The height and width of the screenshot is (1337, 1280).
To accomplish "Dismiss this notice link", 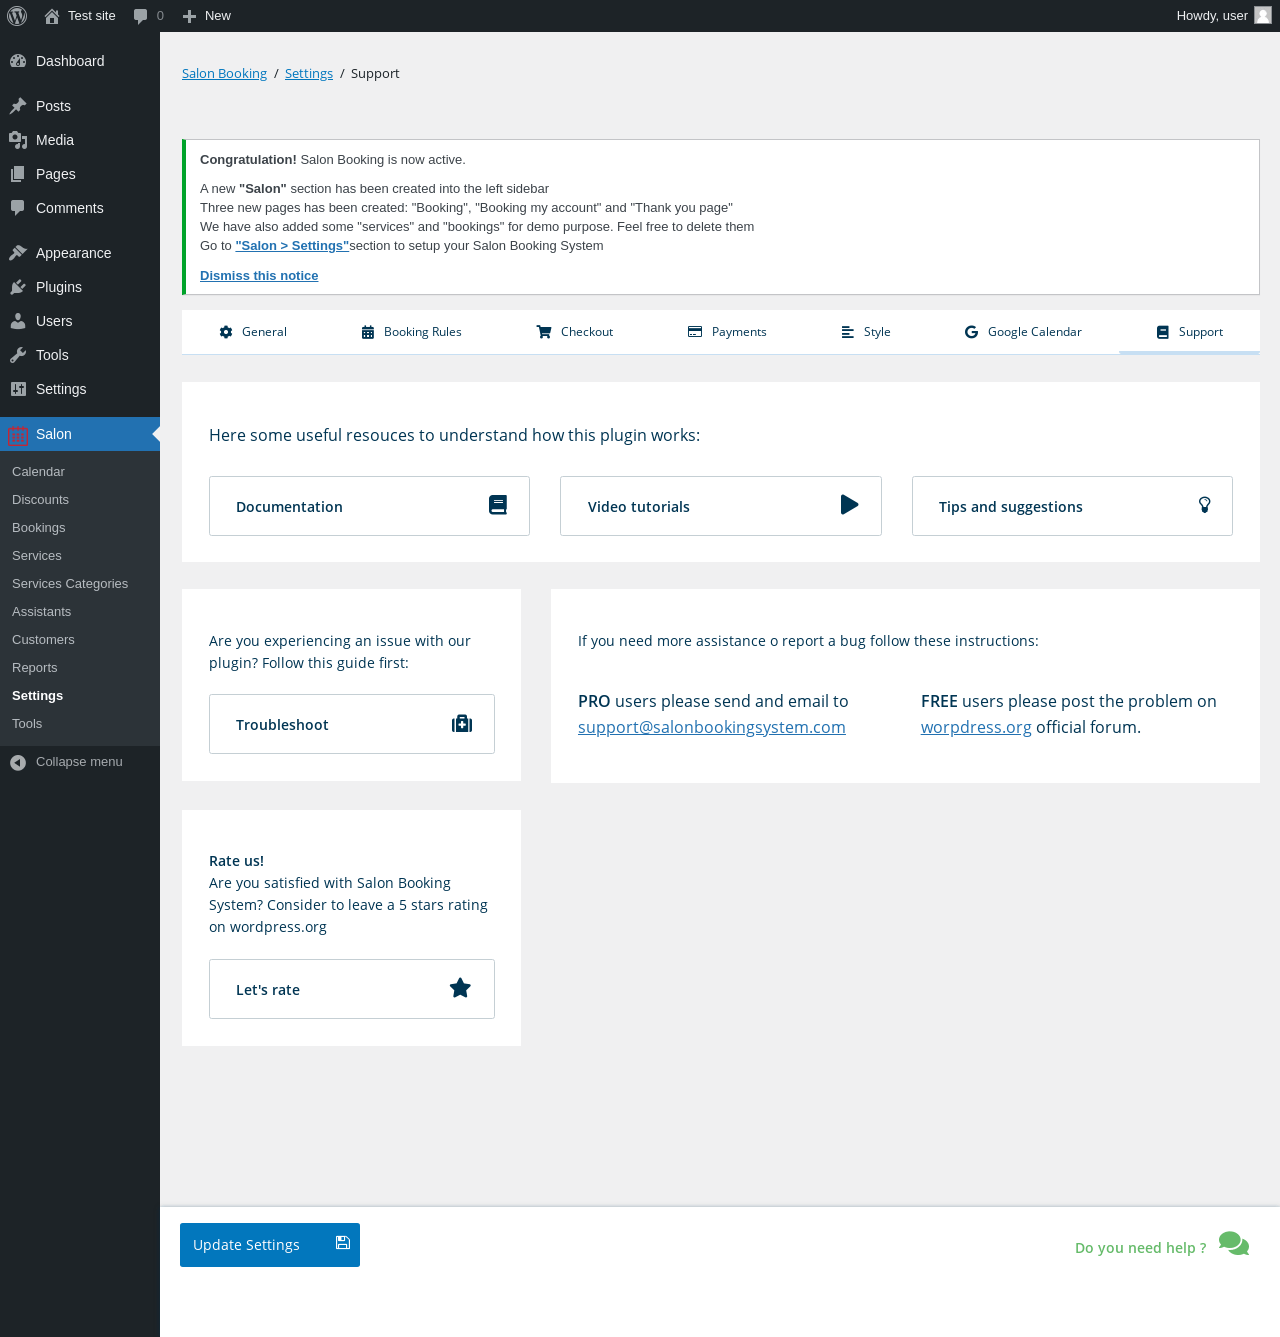I will (259, 276).
